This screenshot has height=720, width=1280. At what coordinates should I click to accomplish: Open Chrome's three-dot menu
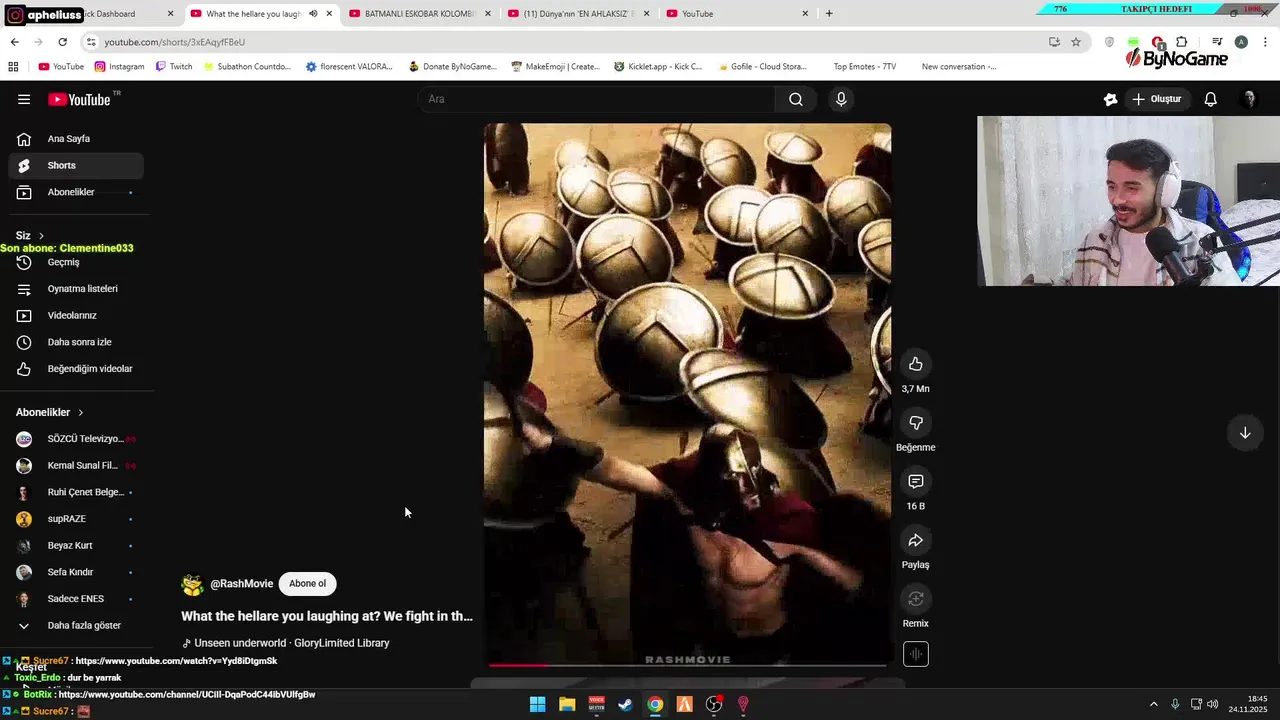pyautogui.click(x=1265, y=42)
